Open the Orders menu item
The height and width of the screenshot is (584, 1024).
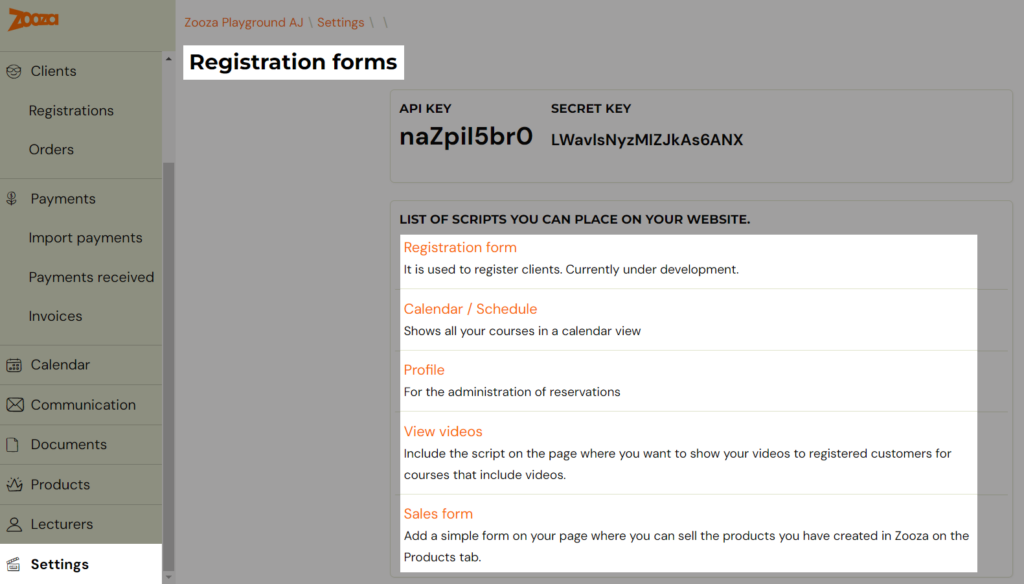[51, 150]
